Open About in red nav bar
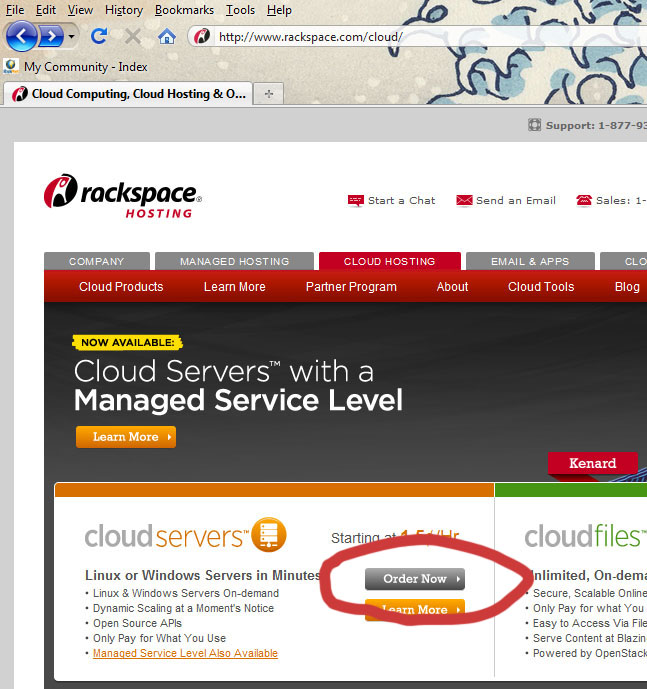 452,286
